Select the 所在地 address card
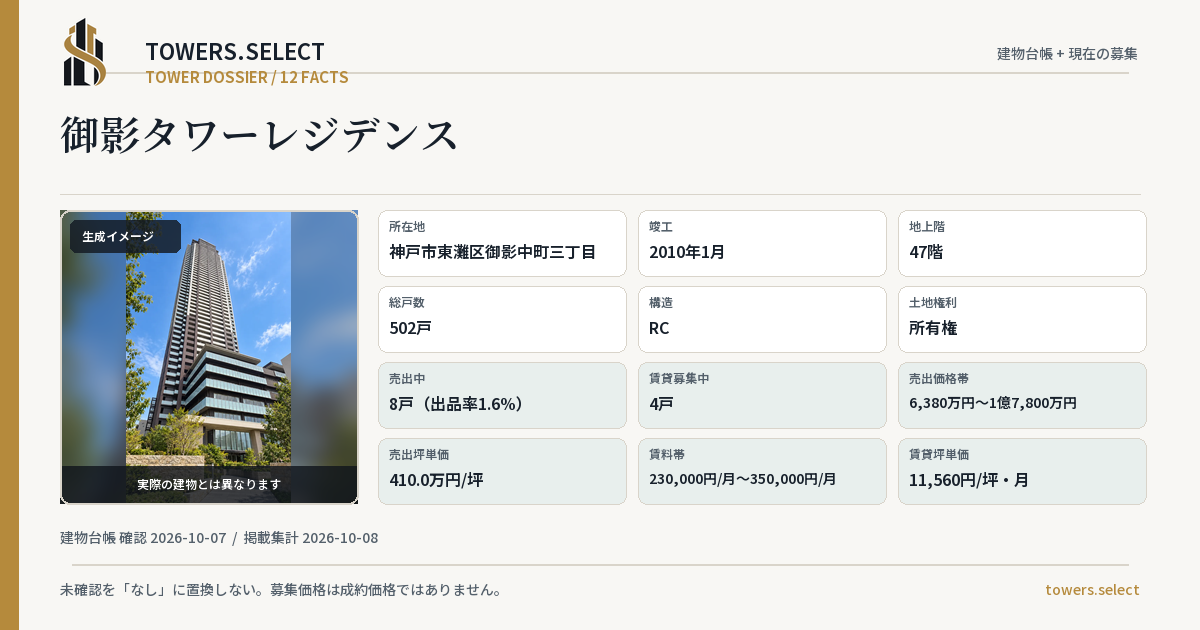Viewport: 1200px width, 630px height. click(x=502, y=243)
